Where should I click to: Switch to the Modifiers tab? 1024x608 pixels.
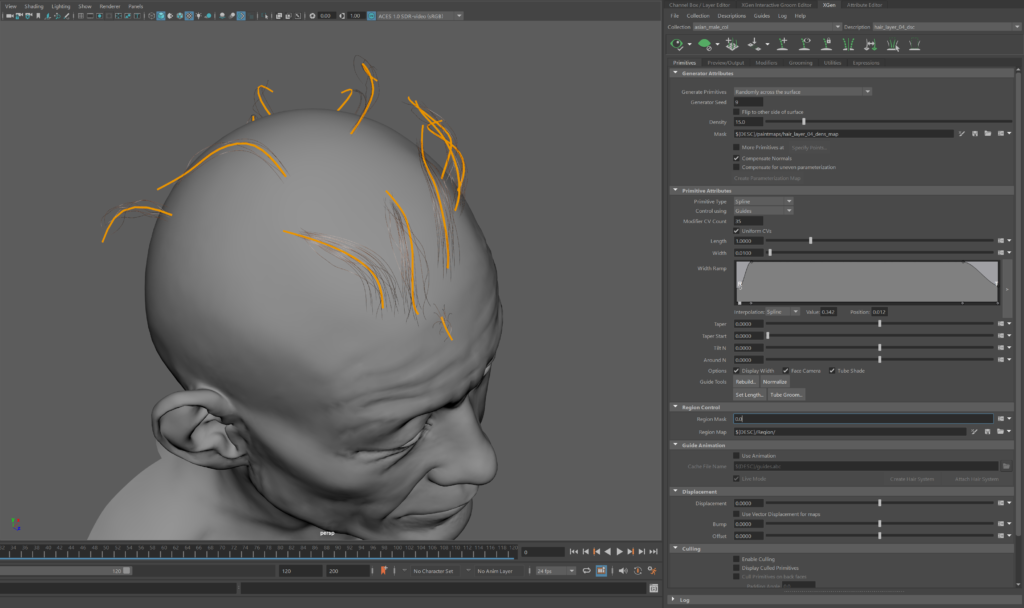tap(766, 63)
